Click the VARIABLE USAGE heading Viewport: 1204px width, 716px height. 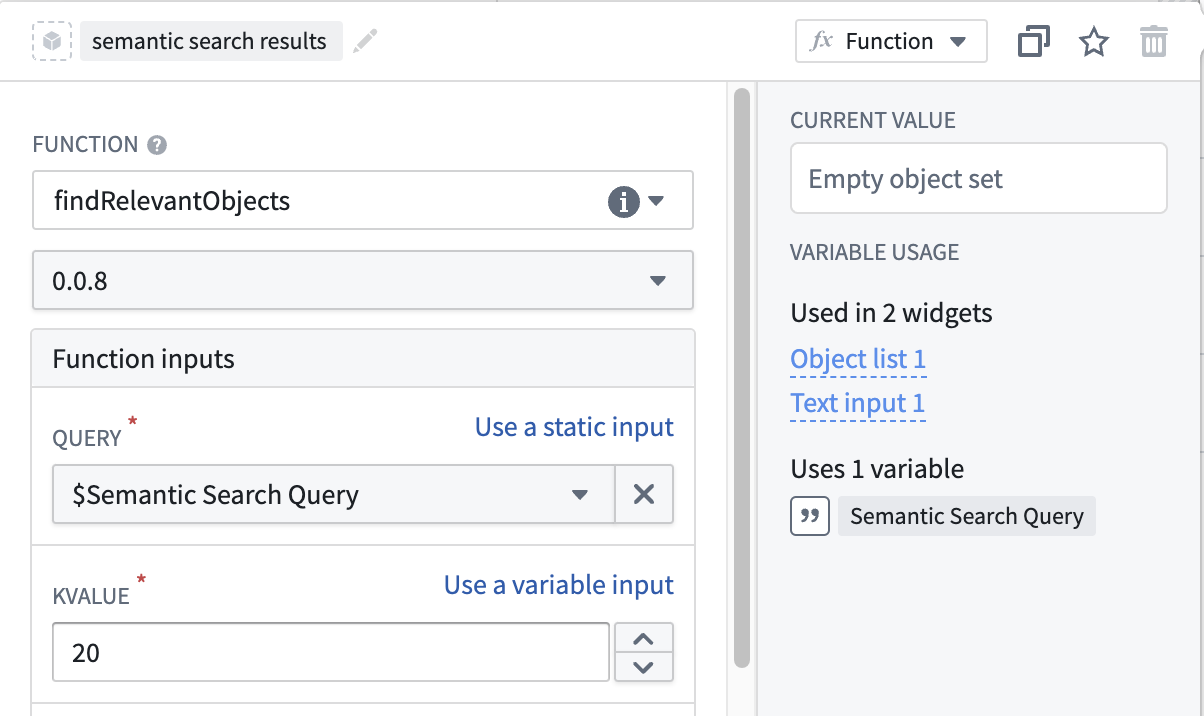[x=874, y=252]
